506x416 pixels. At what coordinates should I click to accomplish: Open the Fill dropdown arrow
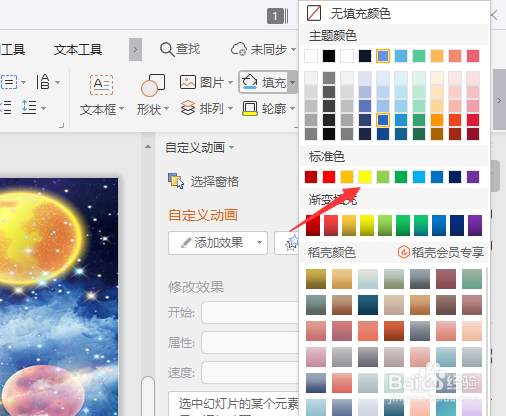[292, 82]
